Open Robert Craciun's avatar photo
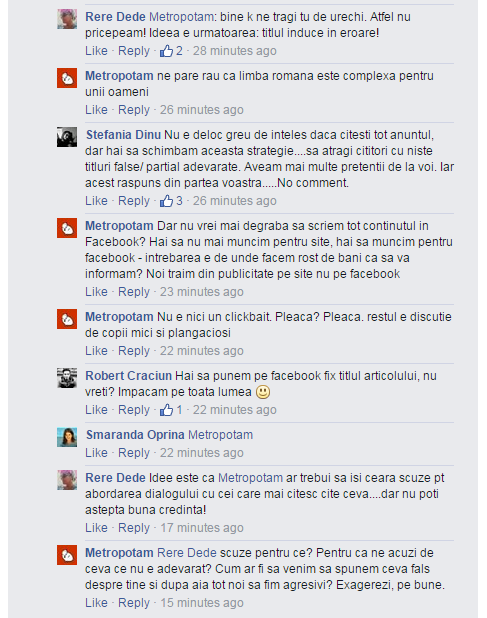This screenshot has height=618, width=487. (67, 378)
